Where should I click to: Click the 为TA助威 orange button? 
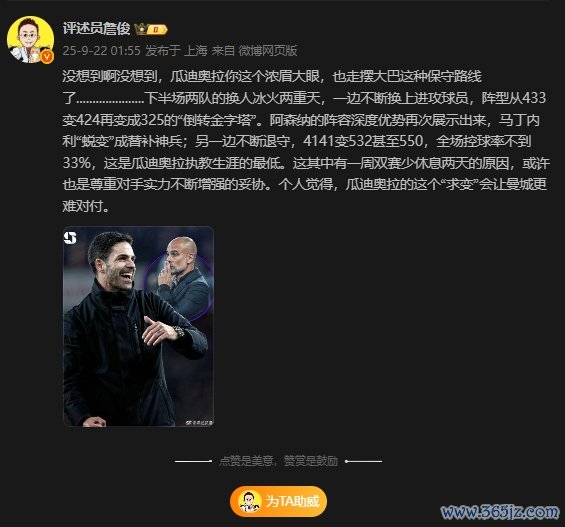(x=279, y=501)
